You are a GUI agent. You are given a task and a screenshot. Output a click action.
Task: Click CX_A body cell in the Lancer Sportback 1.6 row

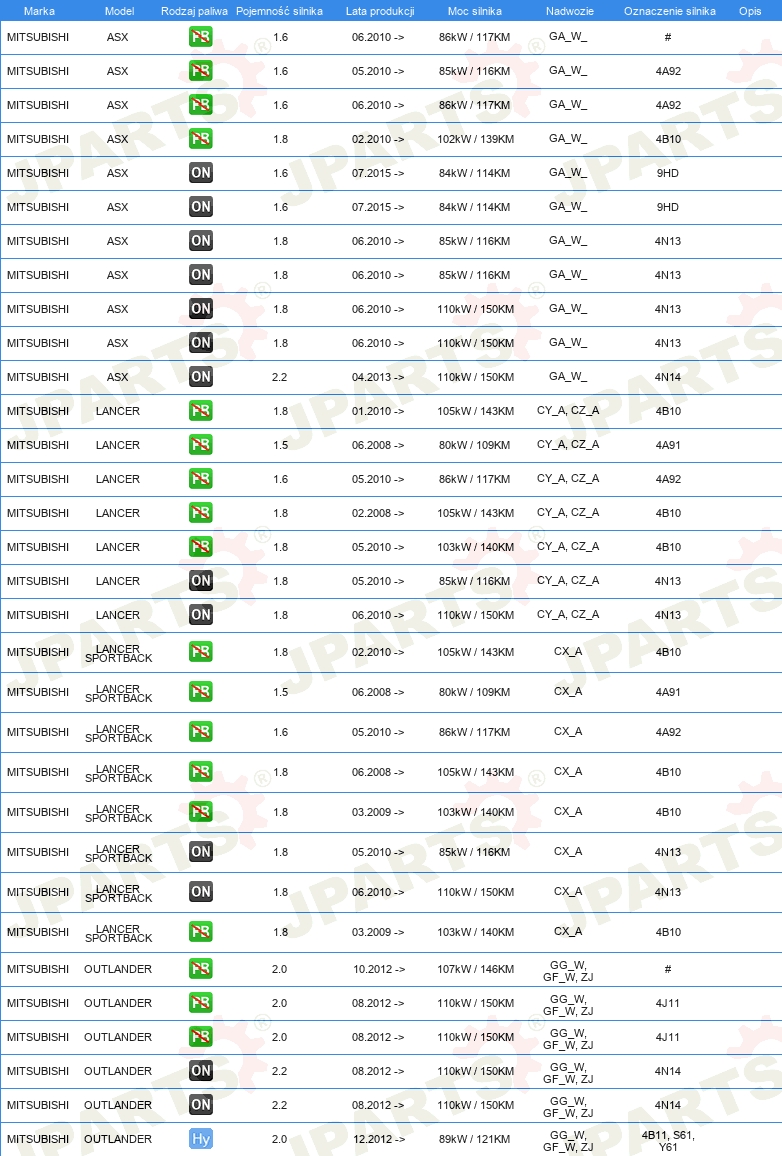point(568,731)
